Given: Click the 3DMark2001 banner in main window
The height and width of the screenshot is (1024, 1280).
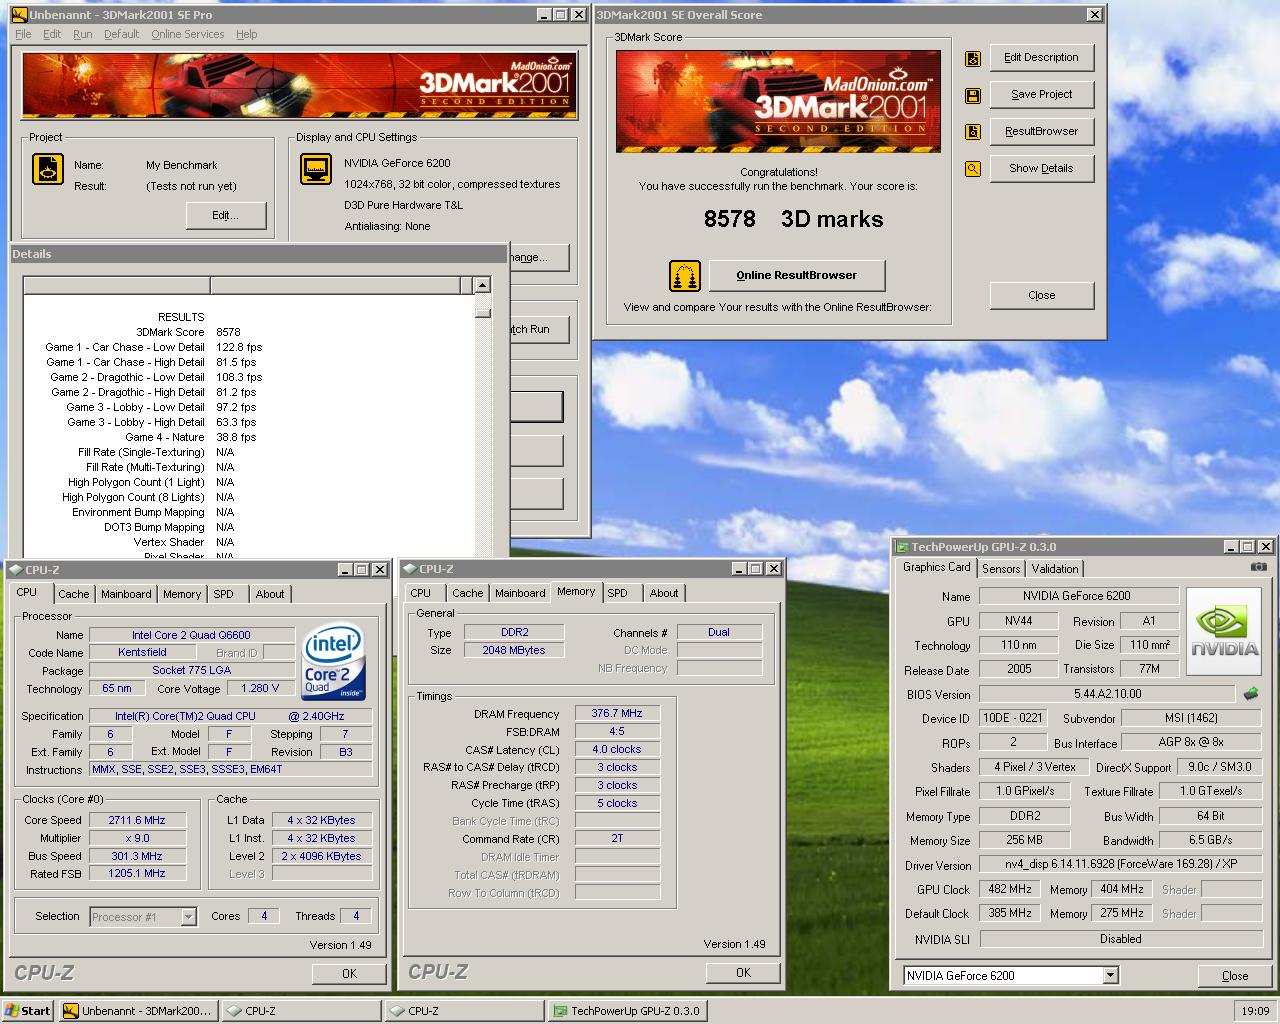Looking at the screenshot, I should point(300,84).
